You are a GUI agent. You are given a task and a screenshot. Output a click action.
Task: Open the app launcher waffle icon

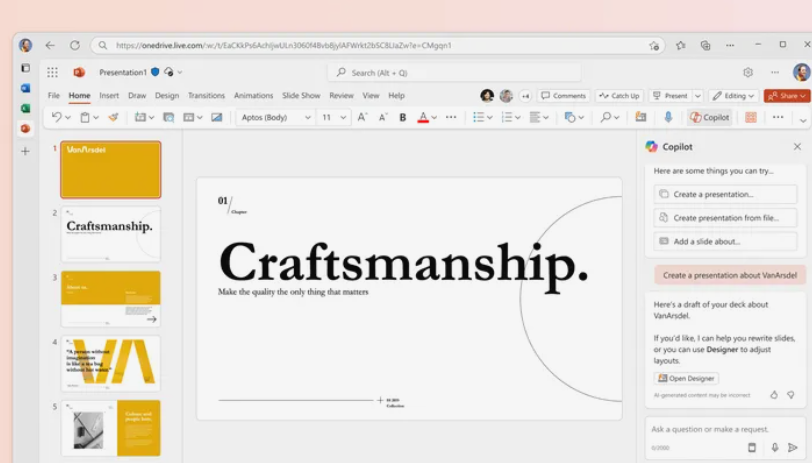pos(52,72)
